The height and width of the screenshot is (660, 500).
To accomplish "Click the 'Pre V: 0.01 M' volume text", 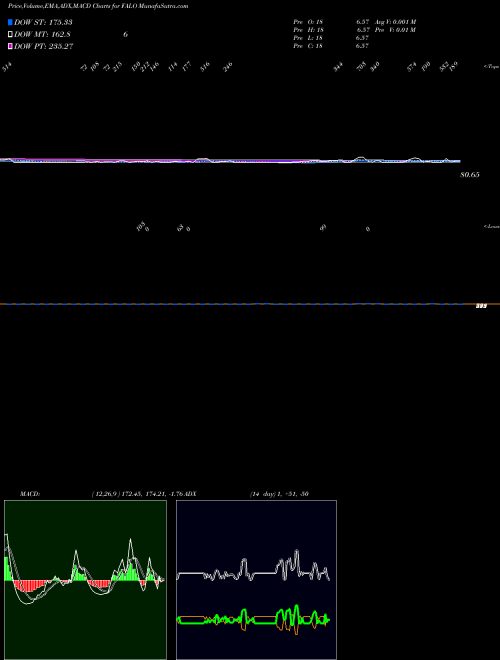I will [x=395, y=30].
